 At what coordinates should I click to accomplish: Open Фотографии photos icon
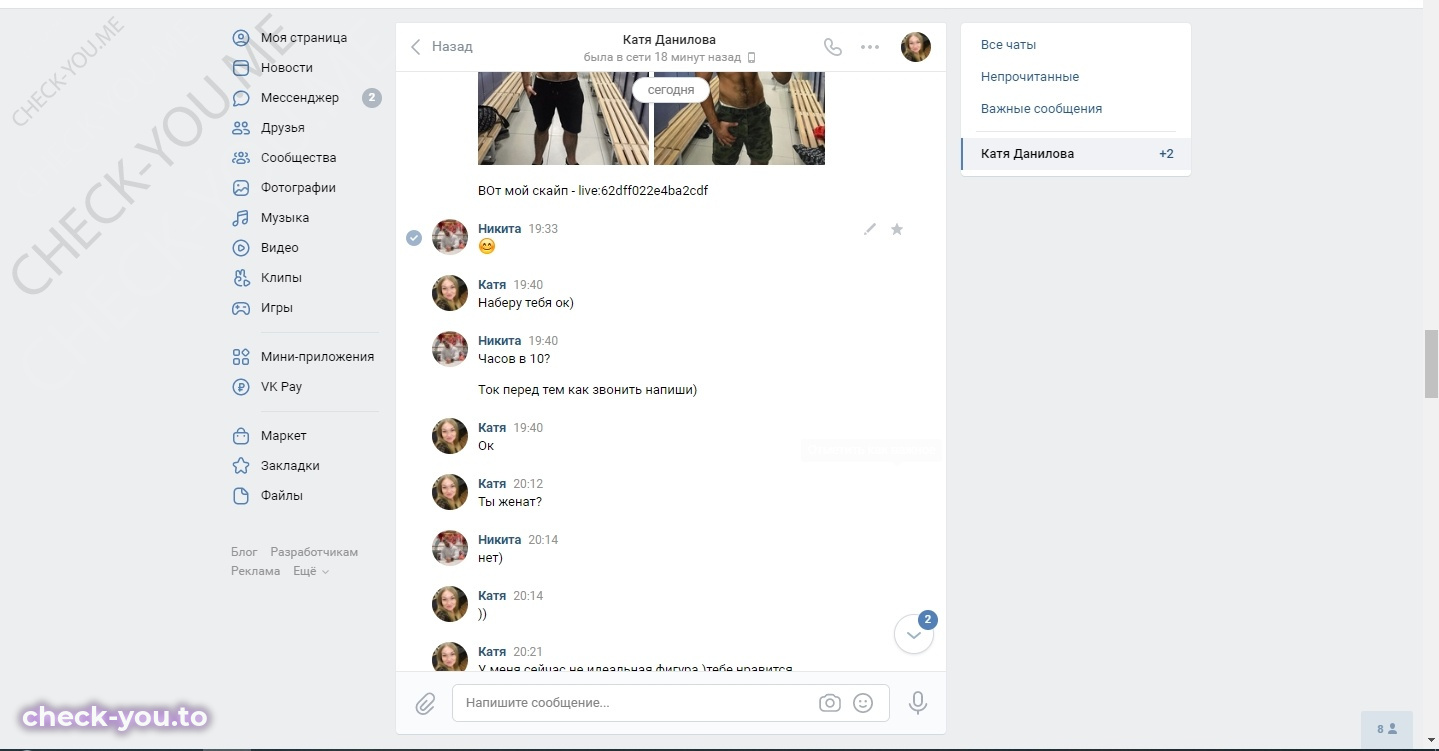[241, 188]
